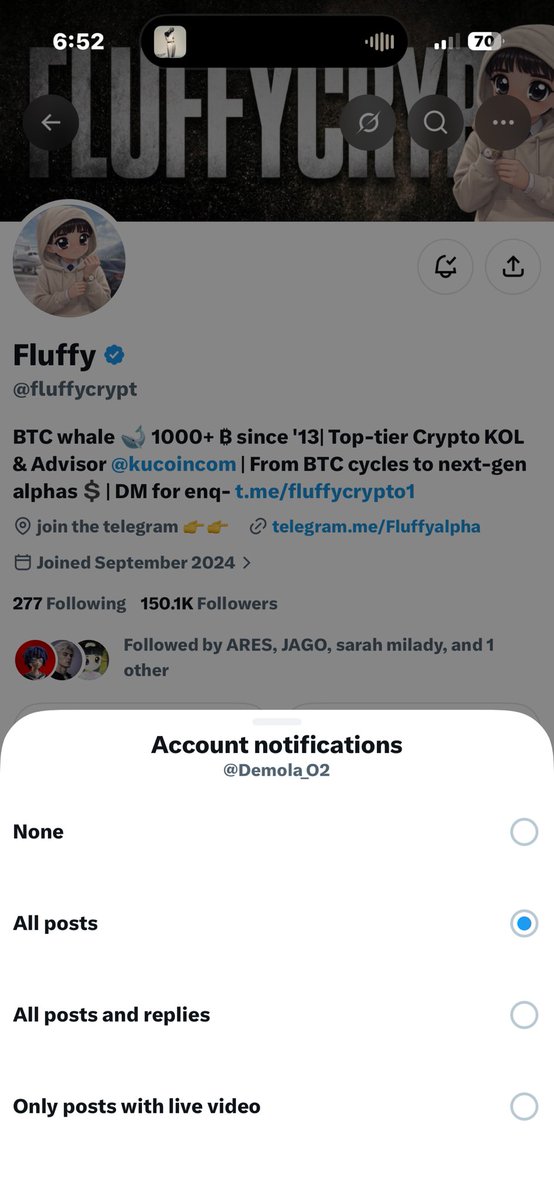This screenshot has height=1200, width=554.
Task: Tap the sheet grabber handle above Account notifications
Action: coord(277,721)
